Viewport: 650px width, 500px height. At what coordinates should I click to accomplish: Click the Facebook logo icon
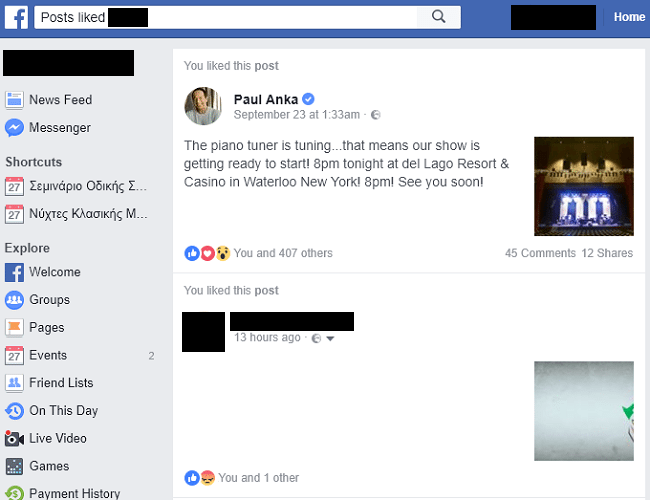(x=16, y=17)
